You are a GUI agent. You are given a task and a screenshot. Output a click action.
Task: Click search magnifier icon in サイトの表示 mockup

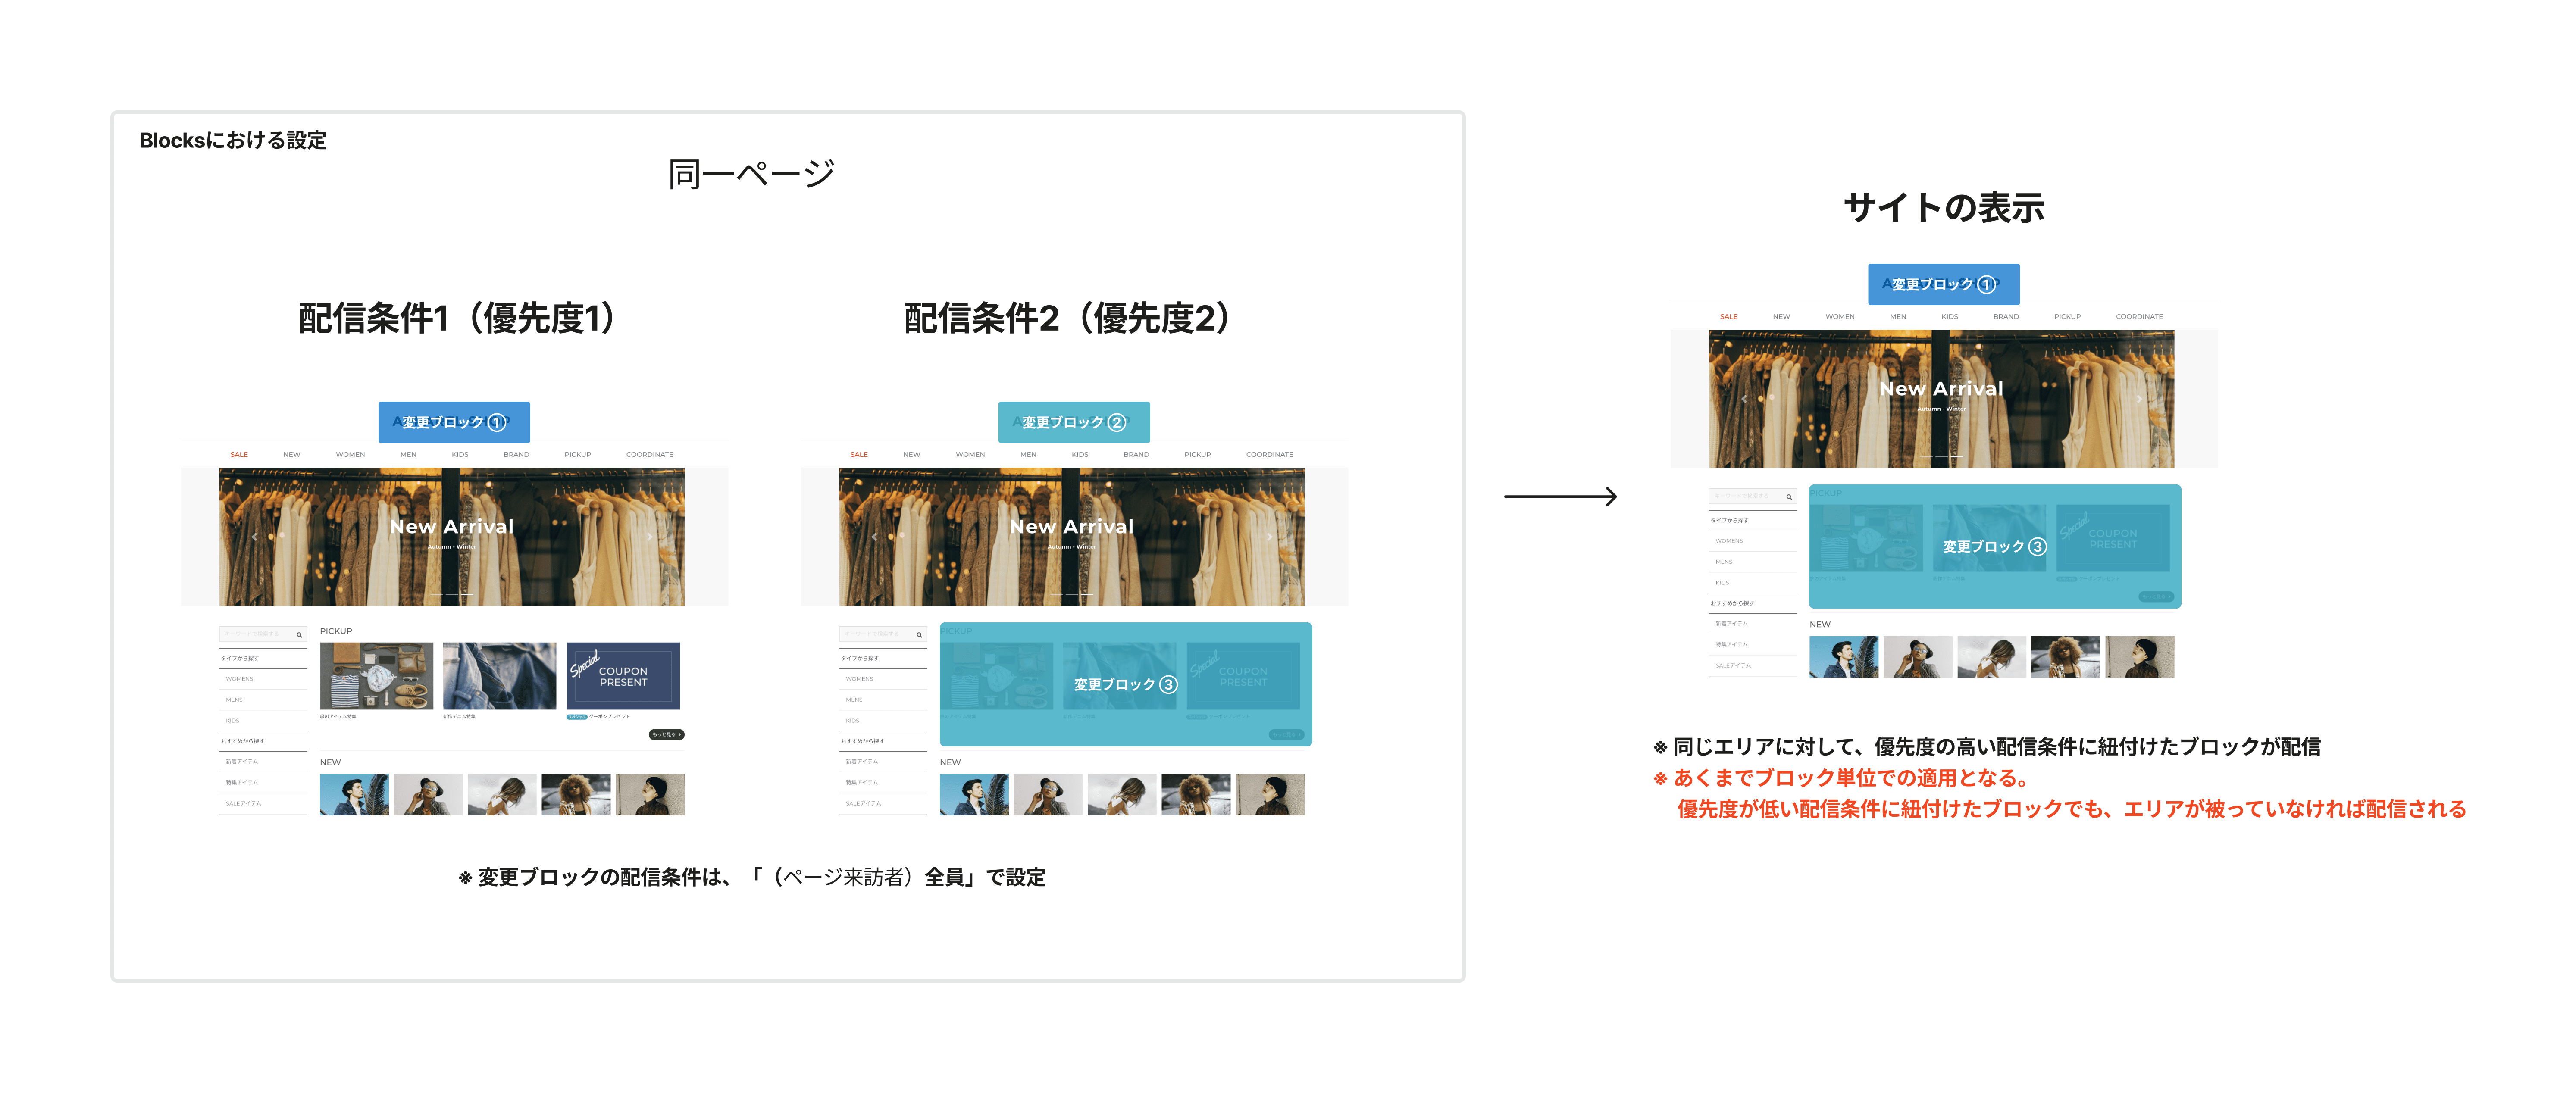(x=1789, y=497)
